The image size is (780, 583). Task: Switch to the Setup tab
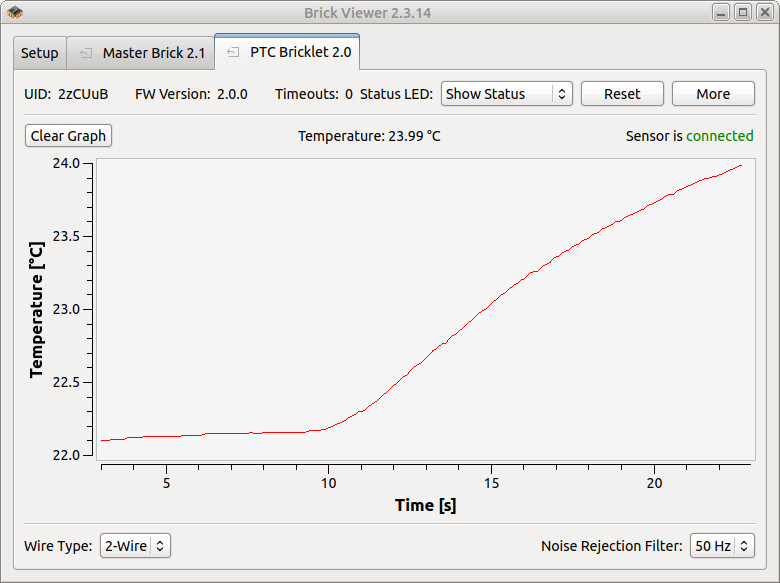40,53
